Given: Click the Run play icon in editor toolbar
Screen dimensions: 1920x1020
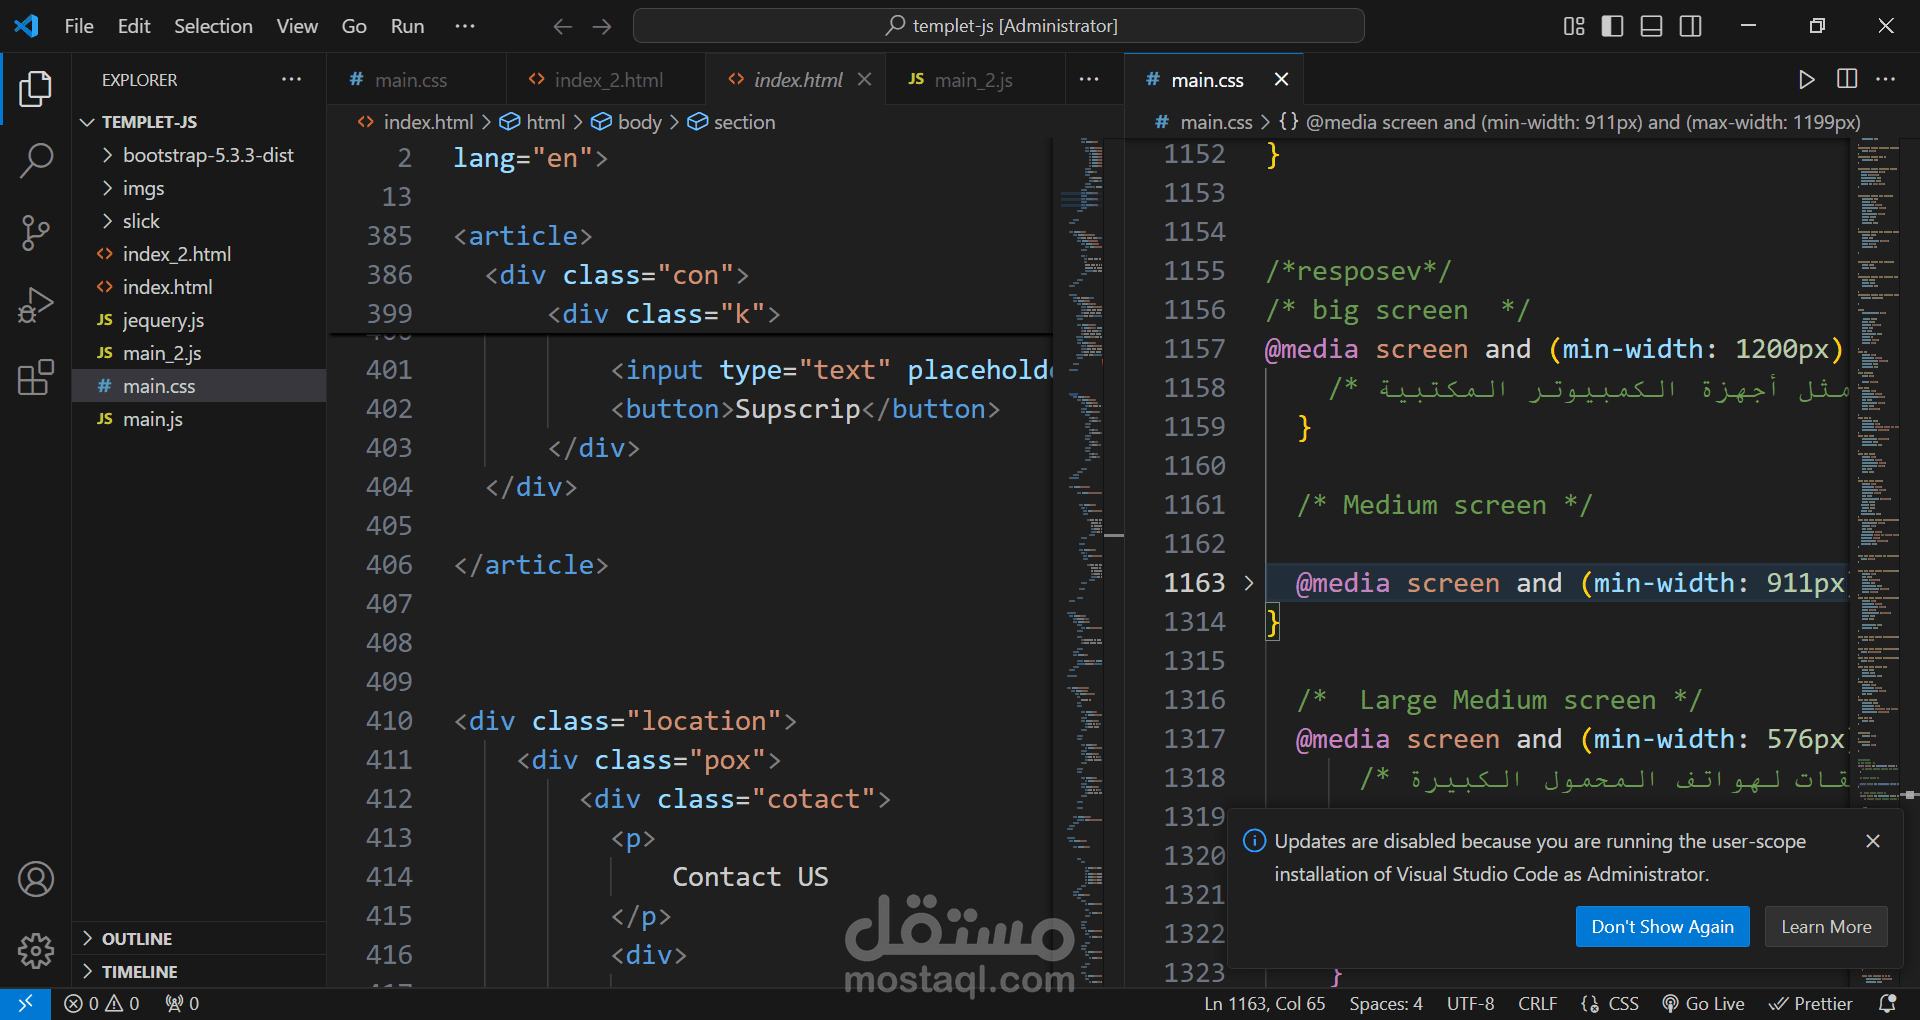Looking at the screenshot, I should click(x=1806, y=80).
